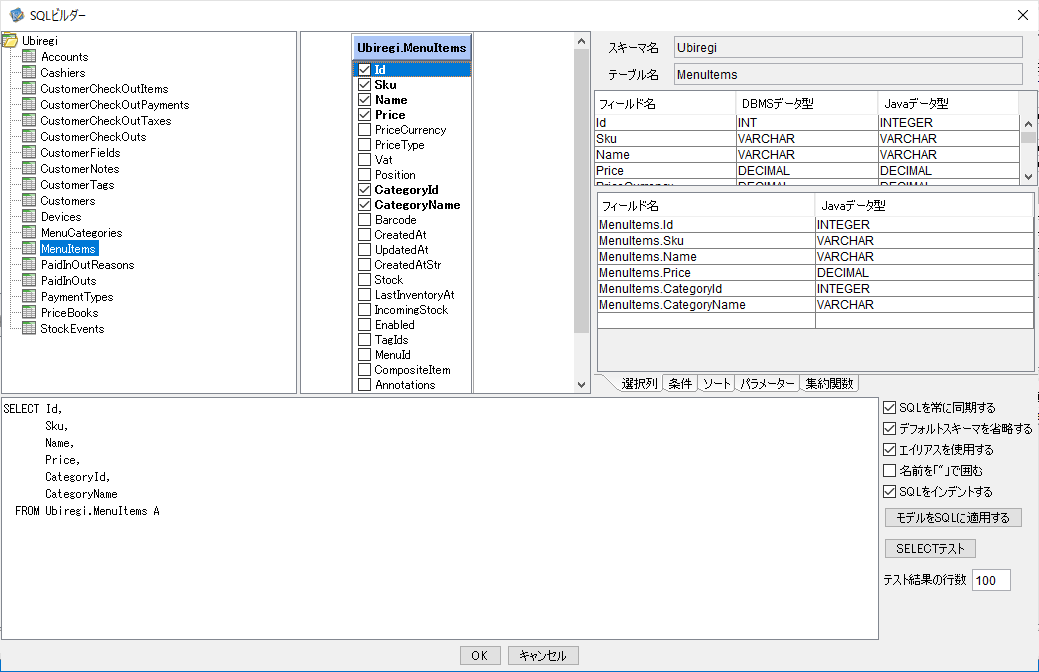The height and width of the screenshot is (672, 1039).
Task: Toggle 'エイリアスを使用する' checkbox
Action: [x=890, y=449]
